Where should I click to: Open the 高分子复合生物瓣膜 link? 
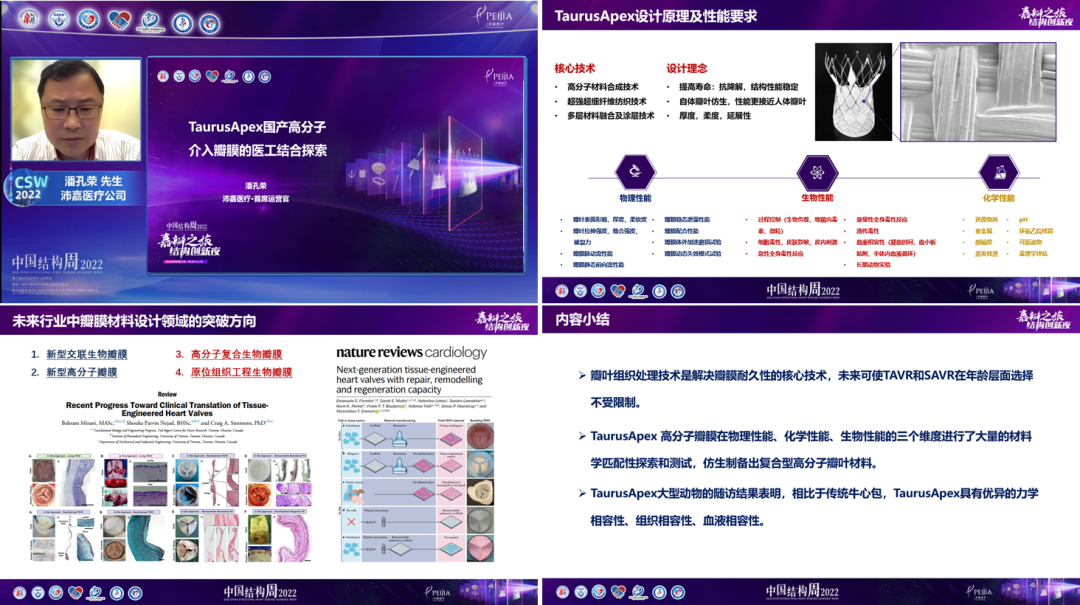236,354
